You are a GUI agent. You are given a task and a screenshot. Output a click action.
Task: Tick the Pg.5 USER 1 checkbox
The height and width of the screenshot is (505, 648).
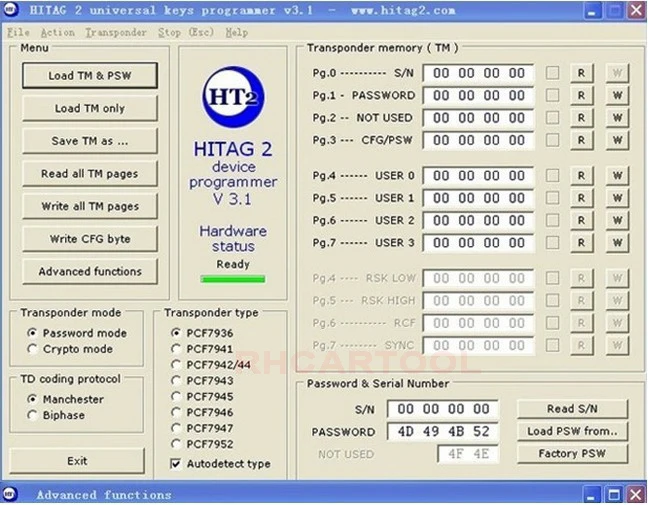[x=553, y=198]
